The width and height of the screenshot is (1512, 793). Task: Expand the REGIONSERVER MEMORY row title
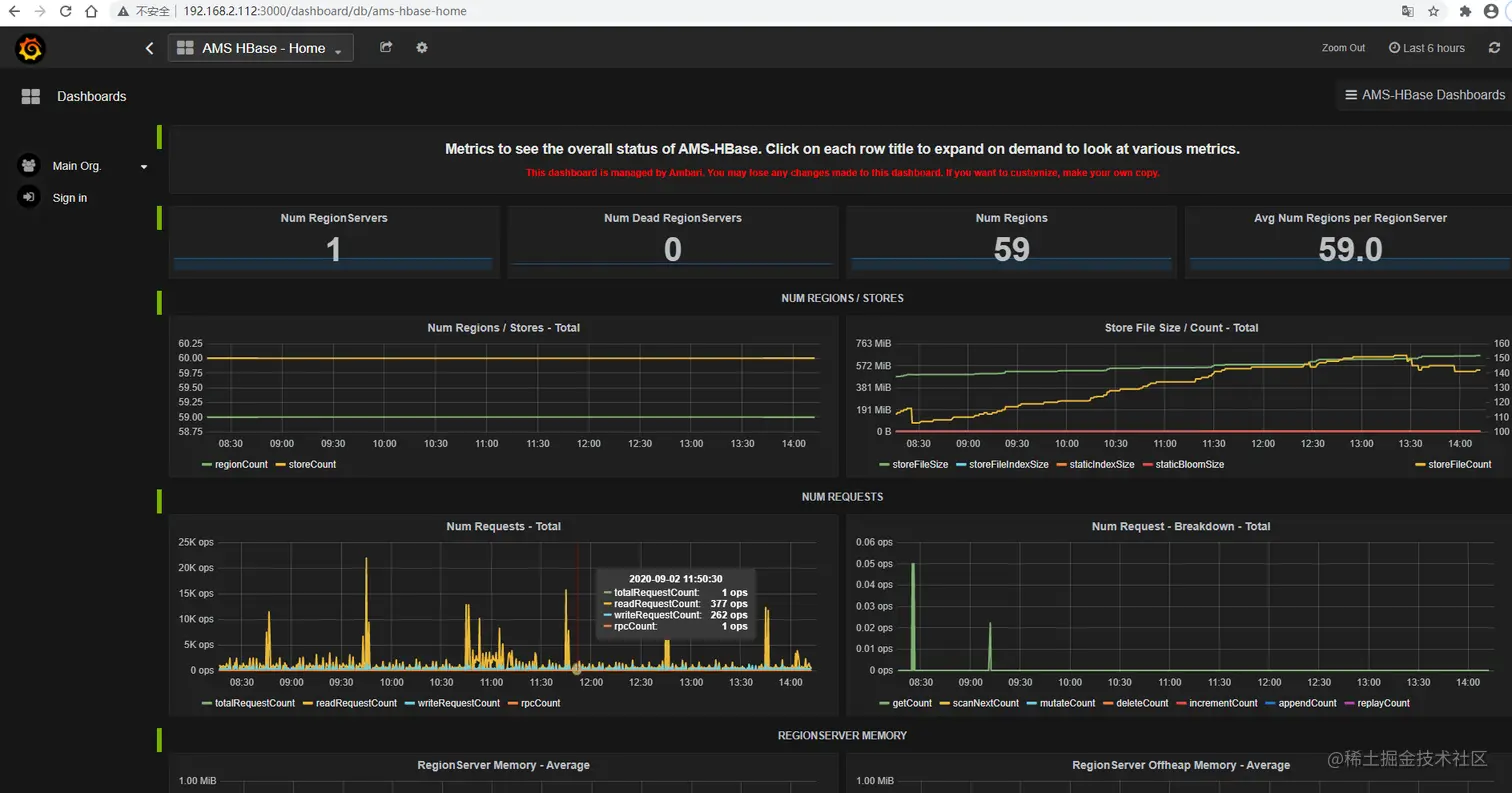(842, 735)
